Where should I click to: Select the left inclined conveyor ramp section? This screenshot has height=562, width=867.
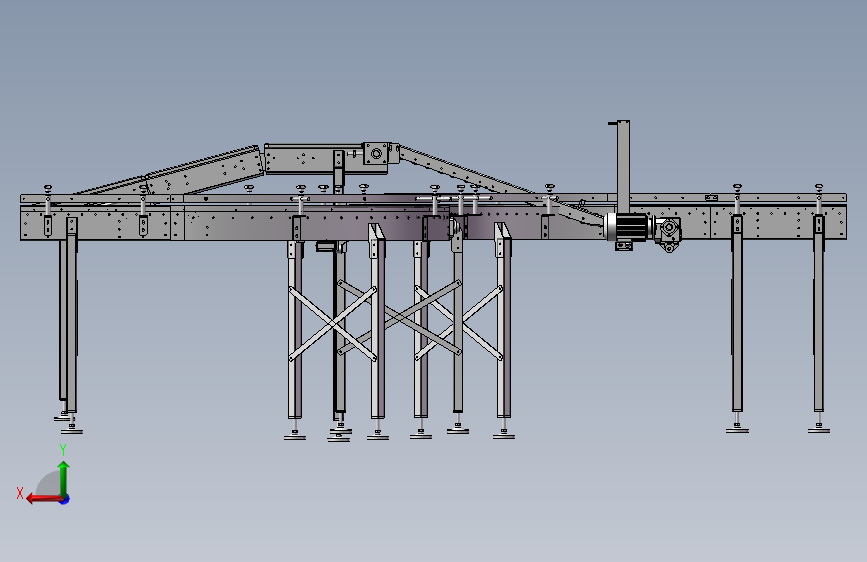[205, 170]
